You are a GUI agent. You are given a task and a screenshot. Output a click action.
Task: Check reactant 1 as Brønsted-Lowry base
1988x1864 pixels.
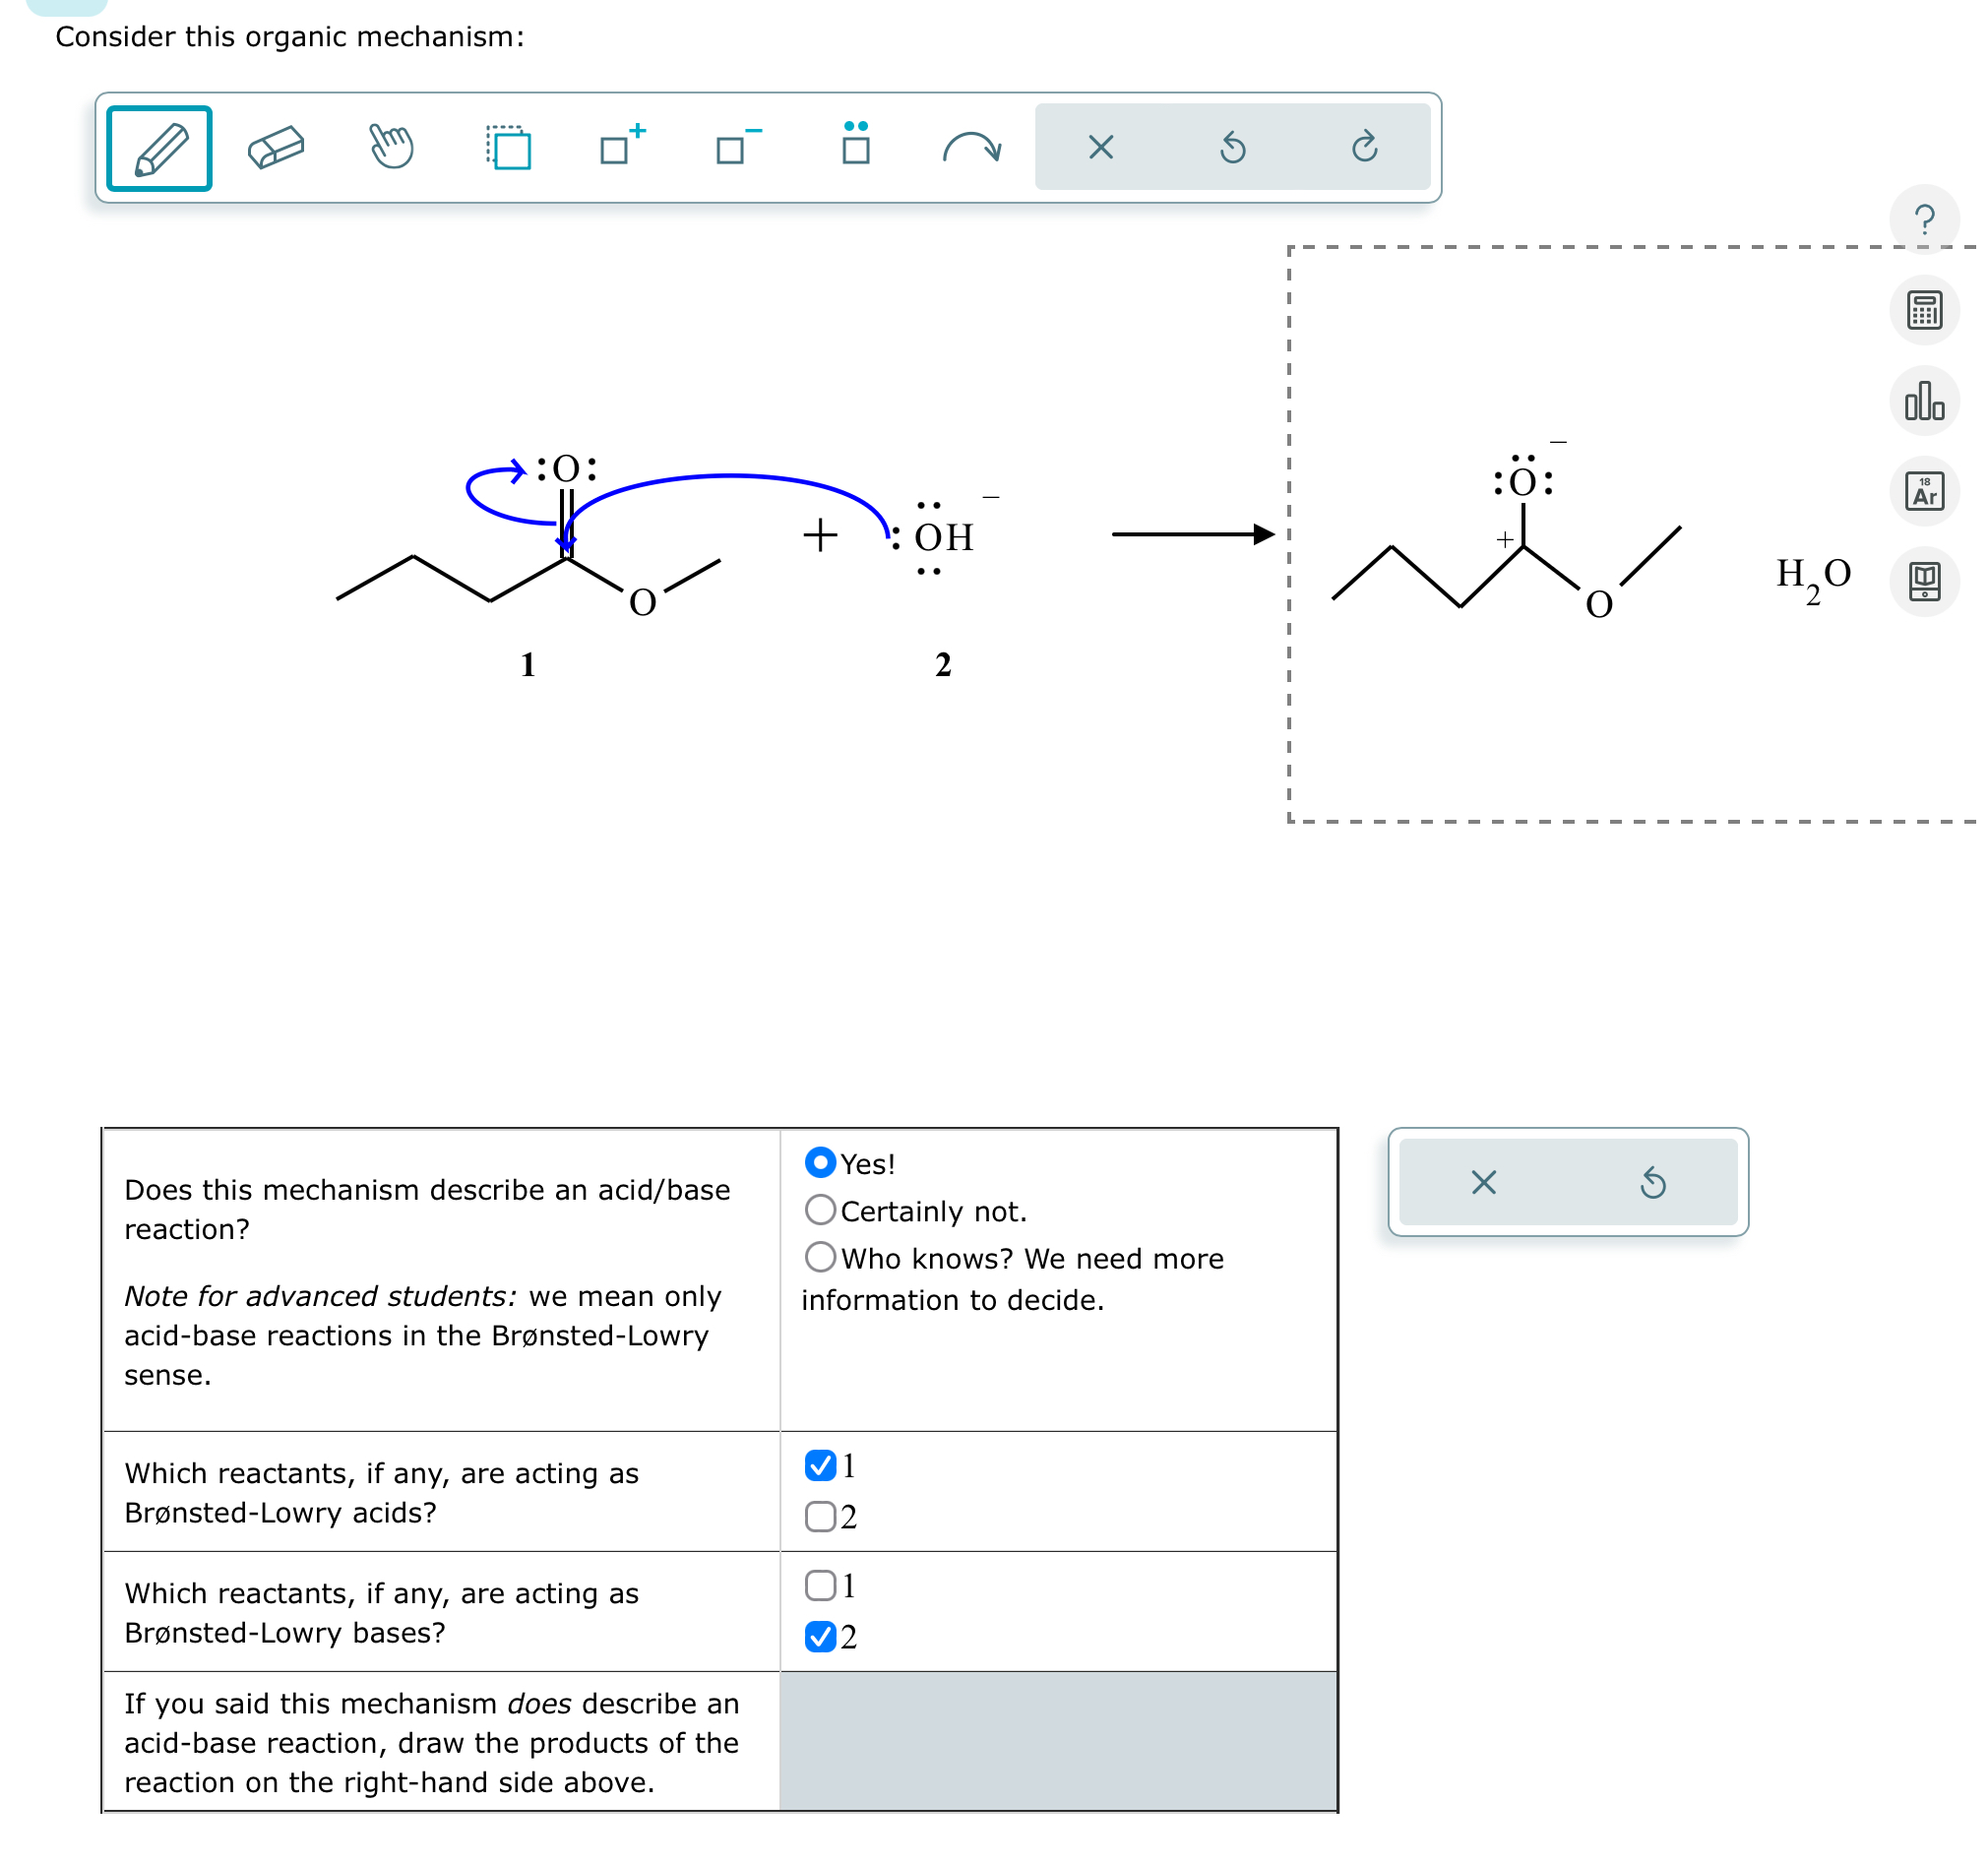820,1585
